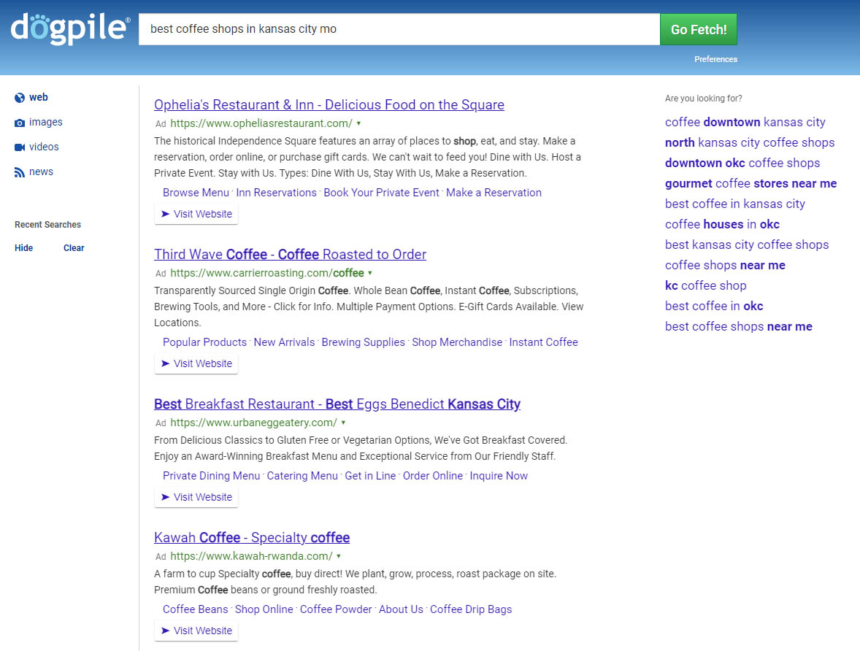860x651 pixels.
Task: Open the Preferences link
Action: (x=715, y=59)
